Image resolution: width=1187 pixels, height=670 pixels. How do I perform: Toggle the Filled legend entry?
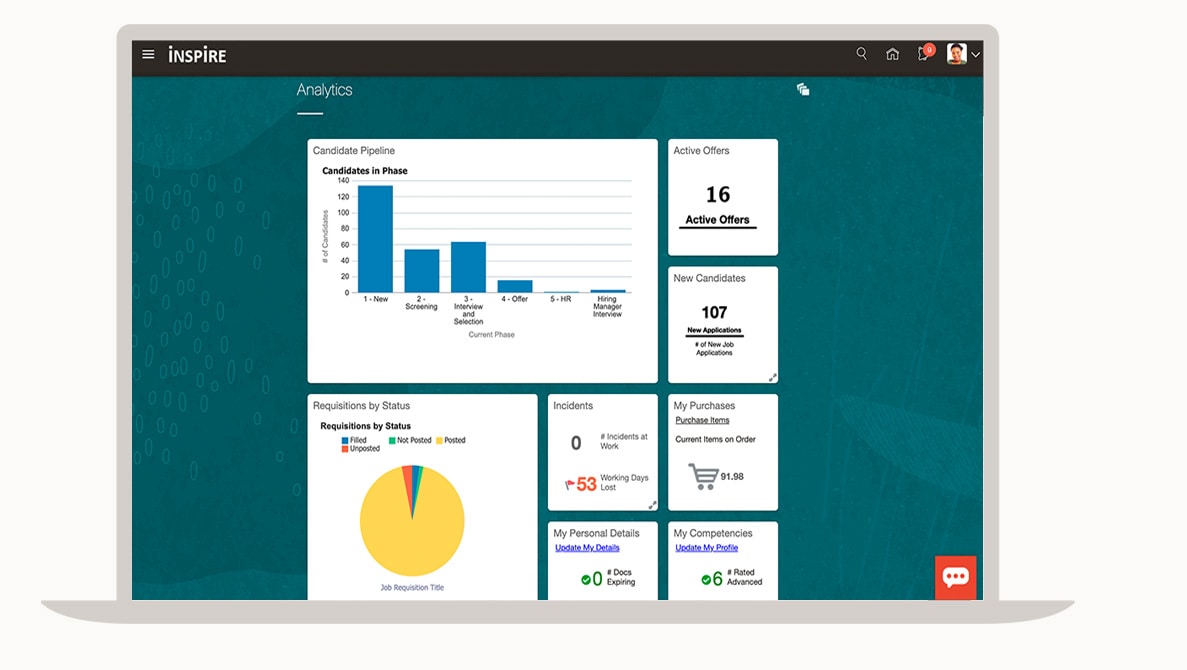354,440
